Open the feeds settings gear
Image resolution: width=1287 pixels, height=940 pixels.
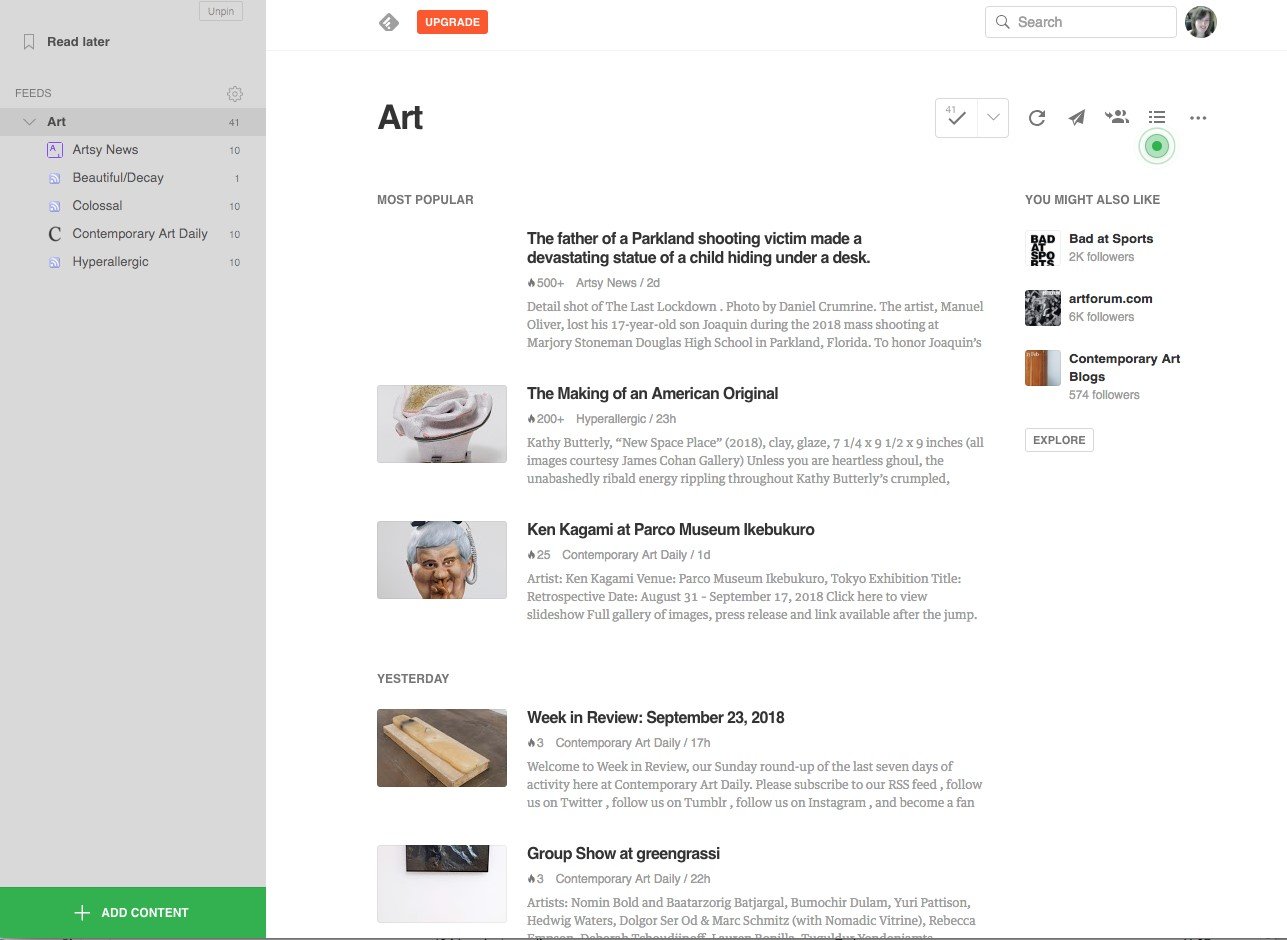pyautogui.click(x=235, y=94)
